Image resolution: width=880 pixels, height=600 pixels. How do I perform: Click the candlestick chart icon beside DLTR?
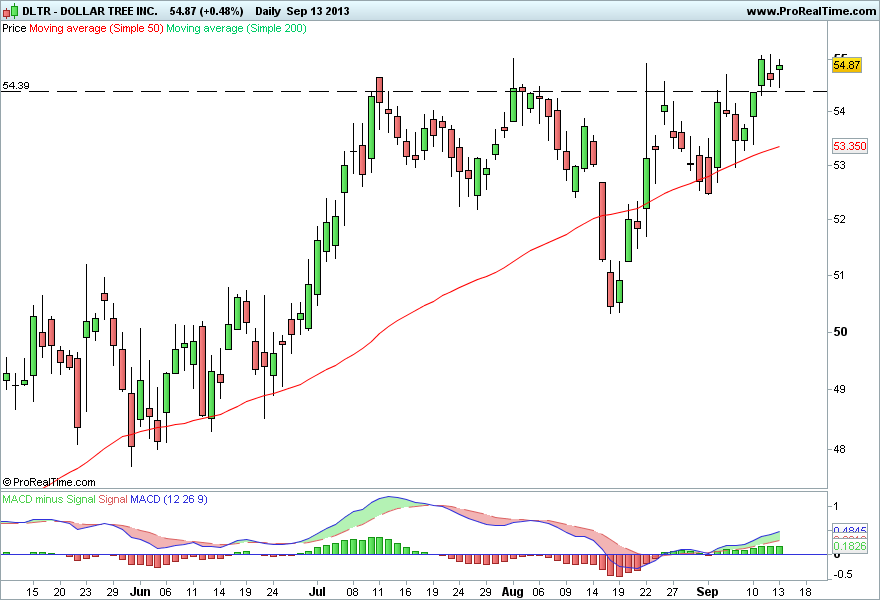click(11, 11)
